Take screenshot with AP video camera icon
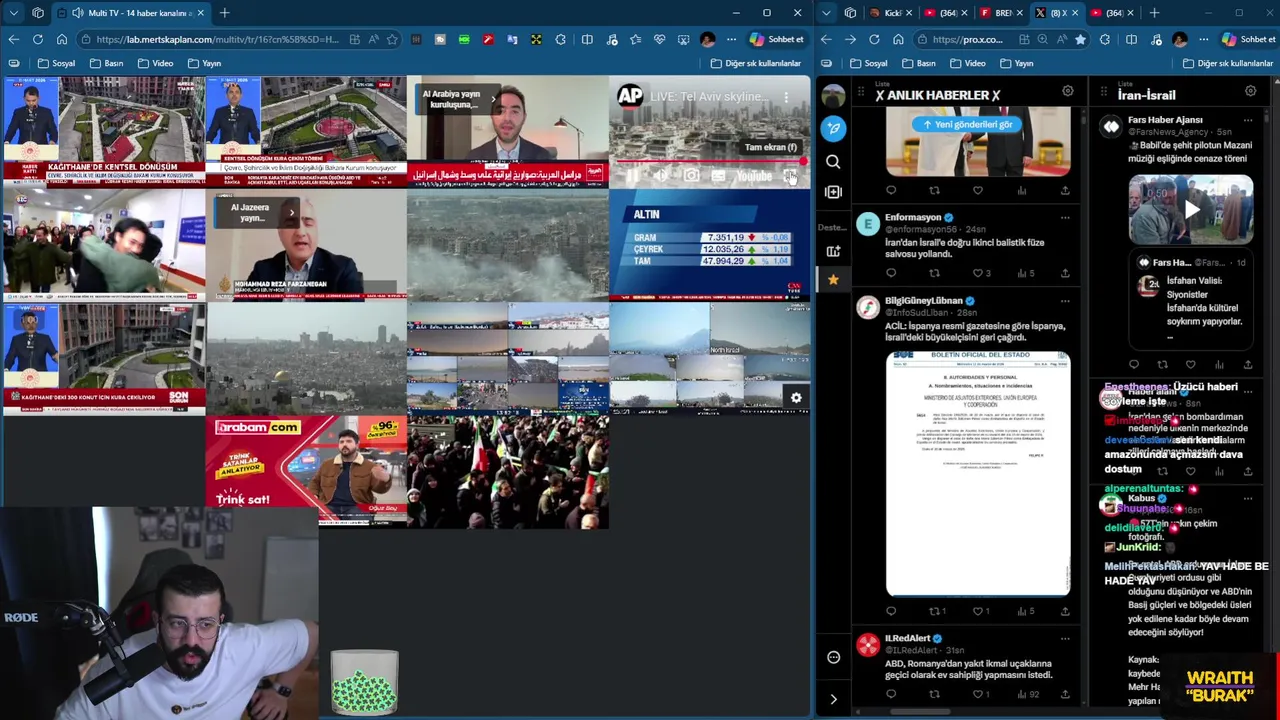Image resolution: width=1280 pixels, height=720 pixels. (691, 176)
